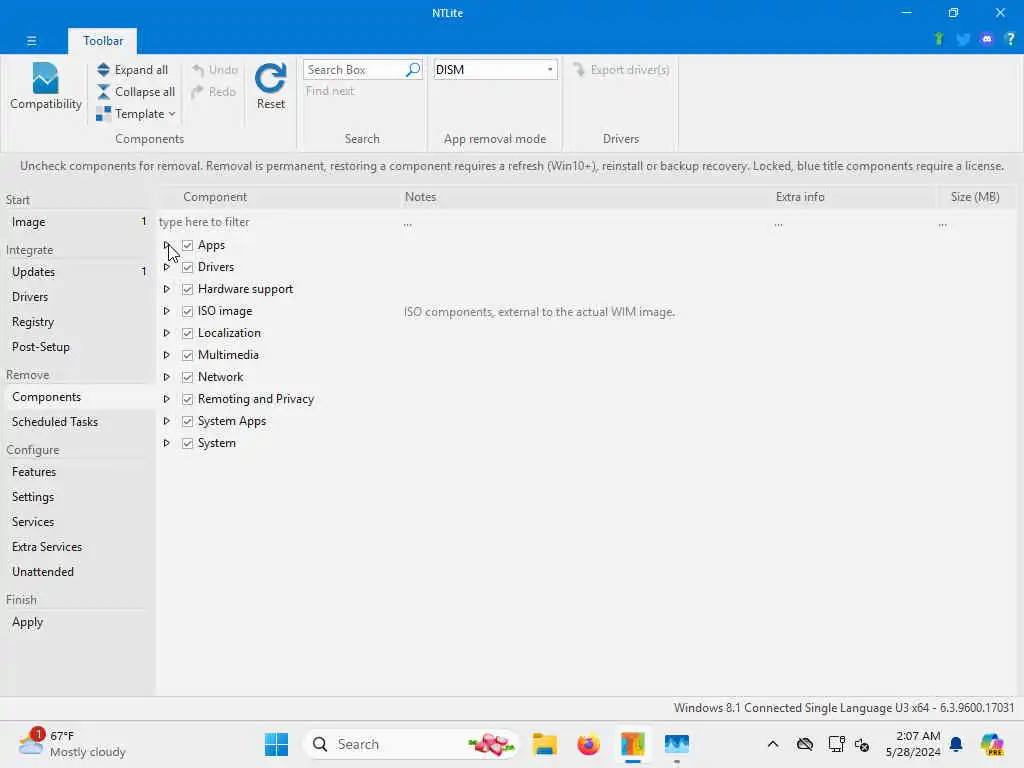Open the Help question mark icon
The height and width of the screenshot is (768, 1024).
coord(1010,39)
